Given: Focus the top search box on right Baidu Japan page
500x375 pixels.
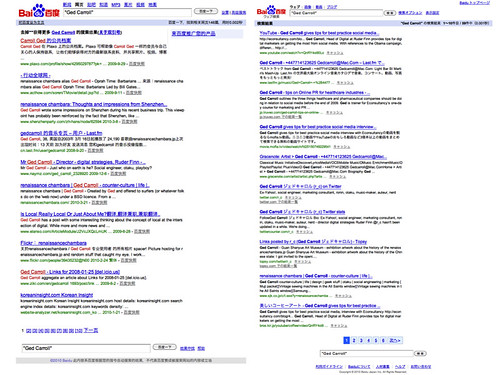Looking at the screenshot, I should tap(336, 13).
